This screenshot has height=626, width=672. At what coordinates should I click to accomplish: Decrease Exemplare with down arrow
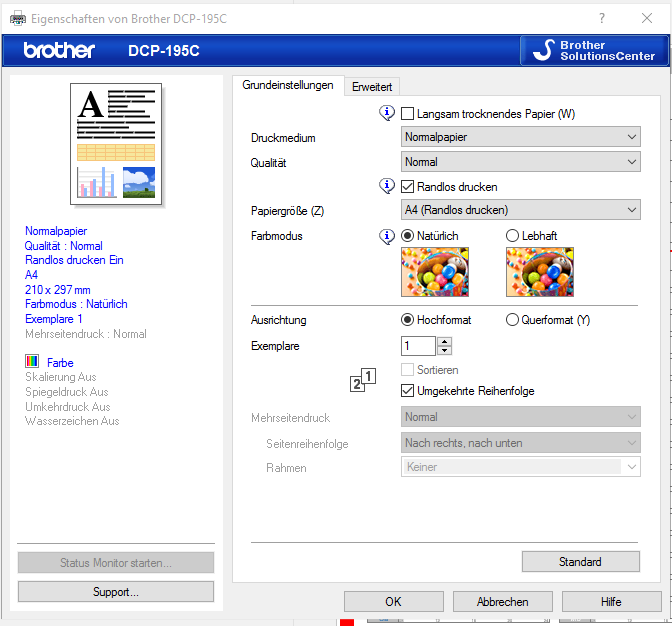click(444, 350)
